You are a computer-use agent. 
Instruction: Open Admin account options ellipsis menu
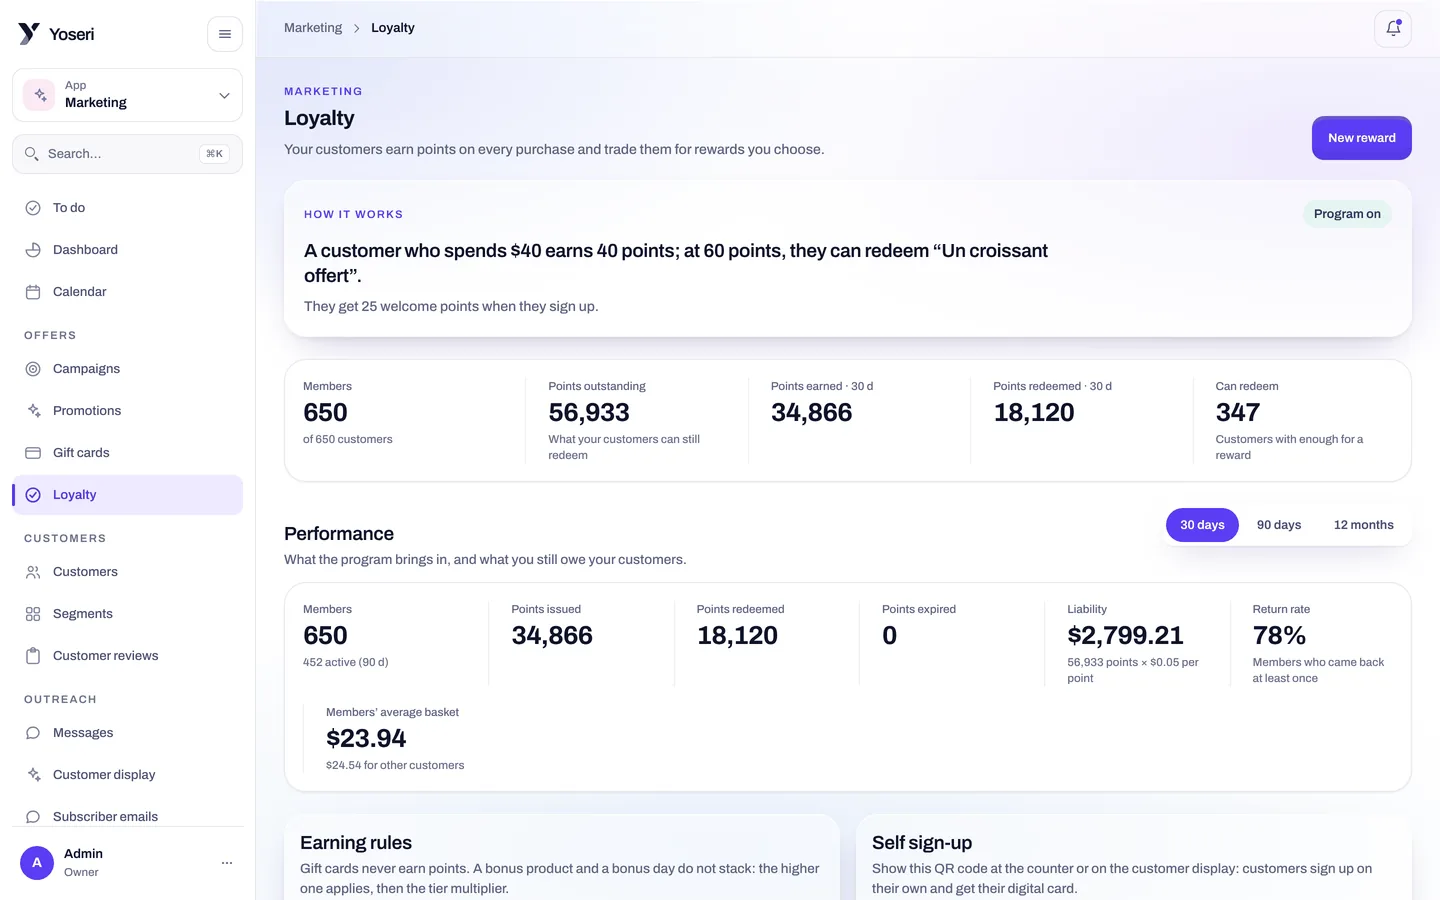click(x=227, y=862)
